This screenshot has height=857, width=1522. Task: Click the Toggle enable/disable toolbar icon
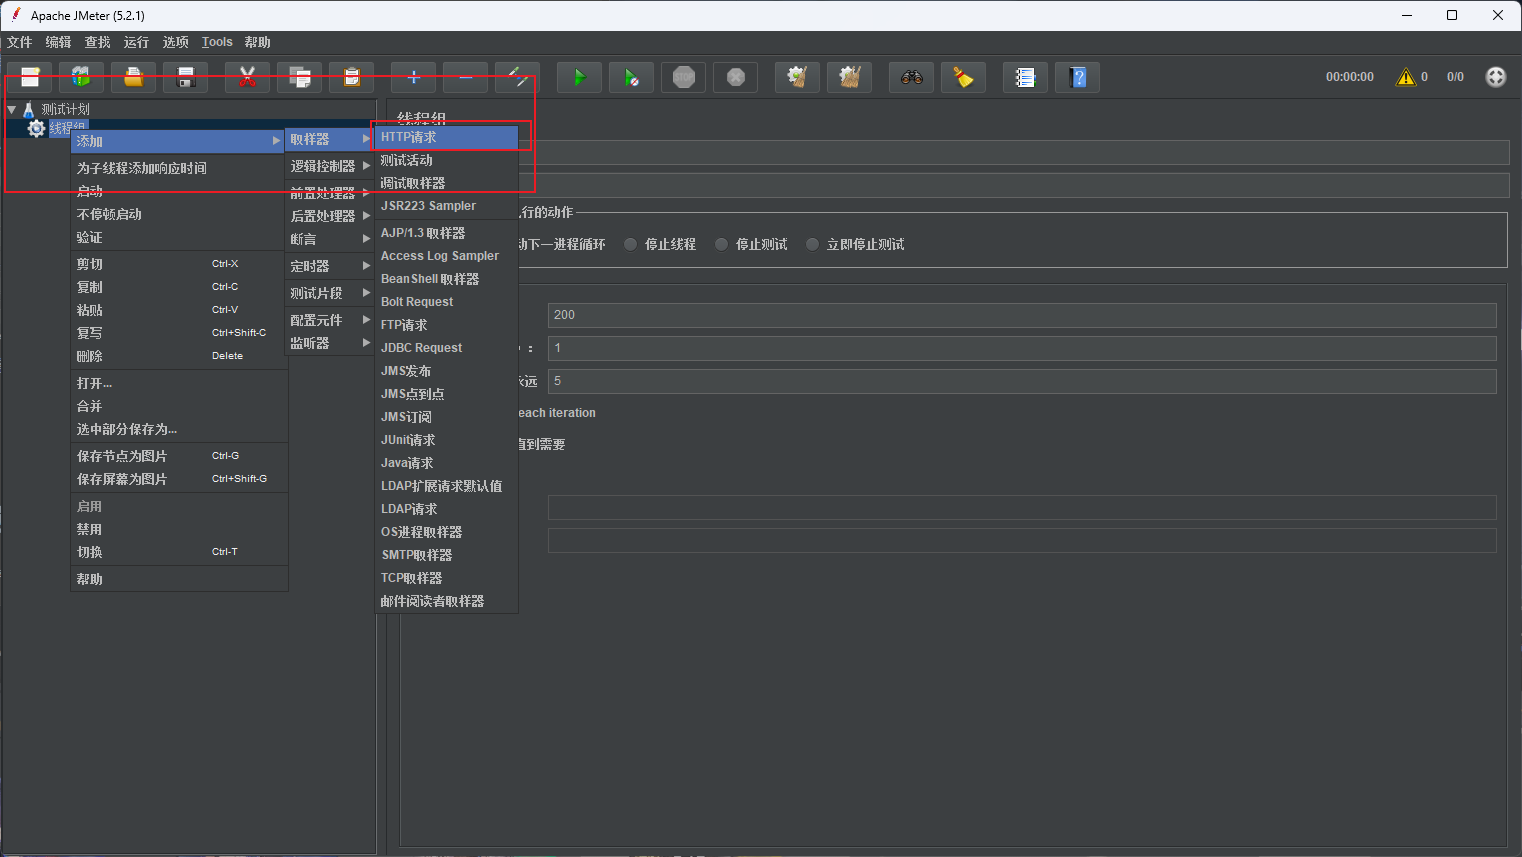pyautogui.click(x=517, y=77)
